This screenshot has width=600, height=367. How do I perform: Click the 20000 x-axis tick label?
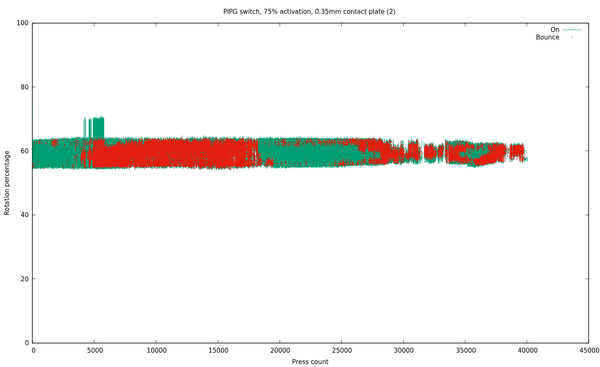tap(280, 351)
